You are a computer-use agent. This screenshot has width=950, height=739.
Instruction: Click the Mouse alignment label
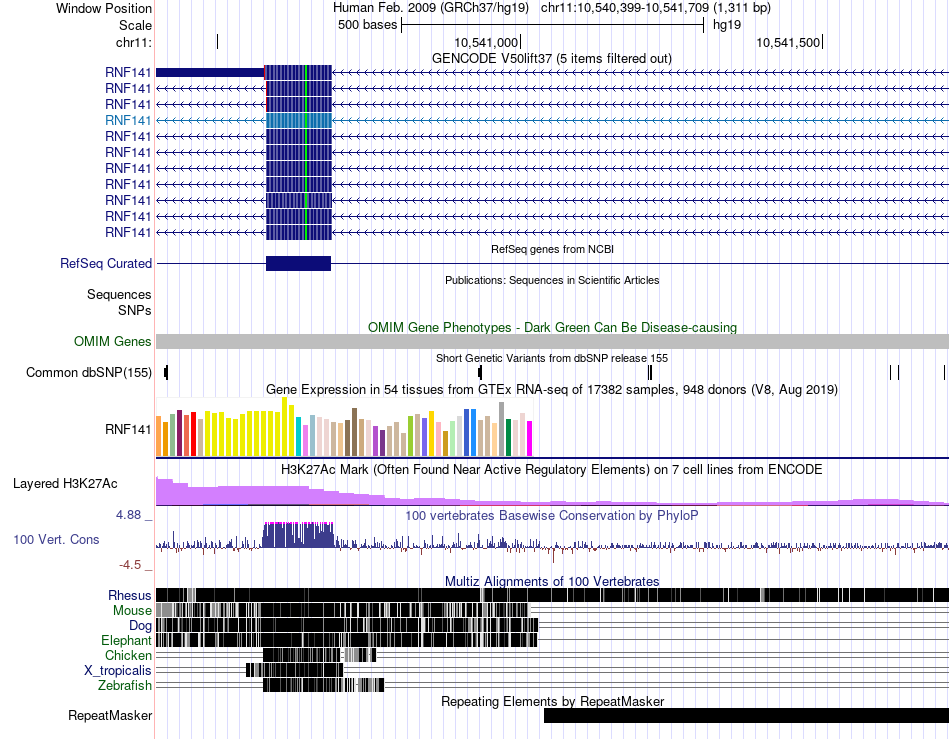click(x=132, y=611)
